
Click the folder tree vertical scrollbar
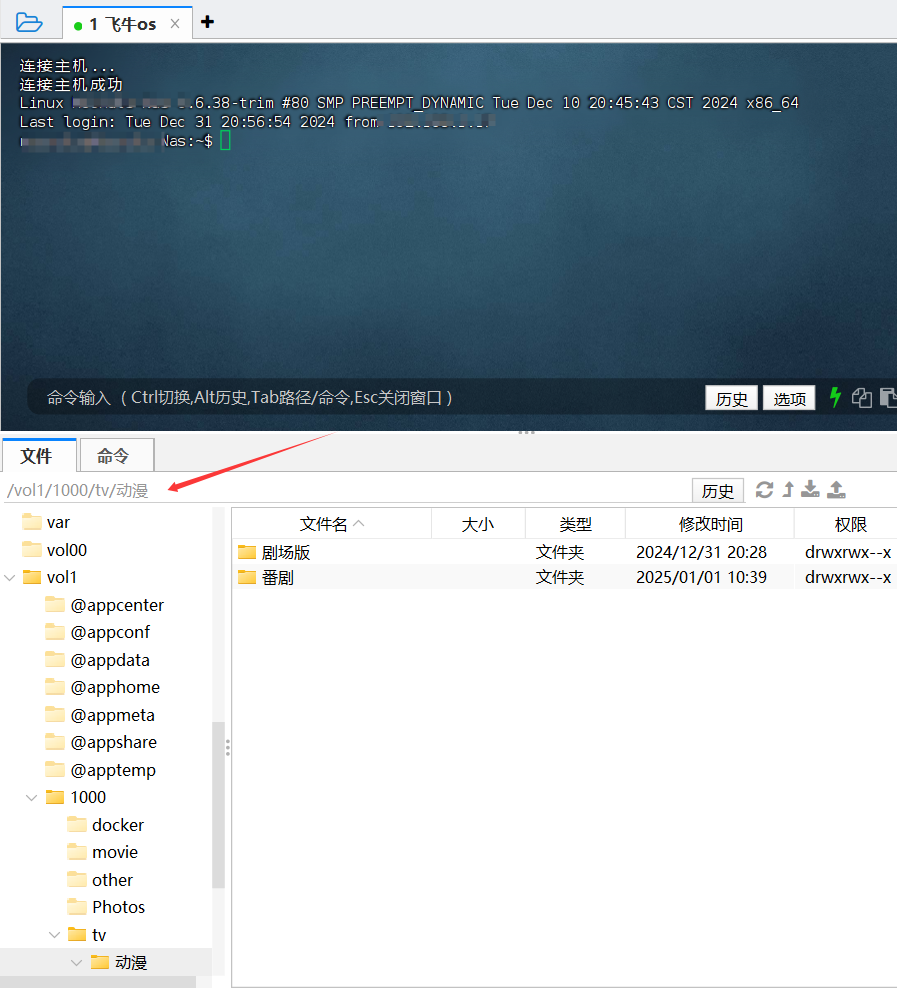click(x=219, y=805)
